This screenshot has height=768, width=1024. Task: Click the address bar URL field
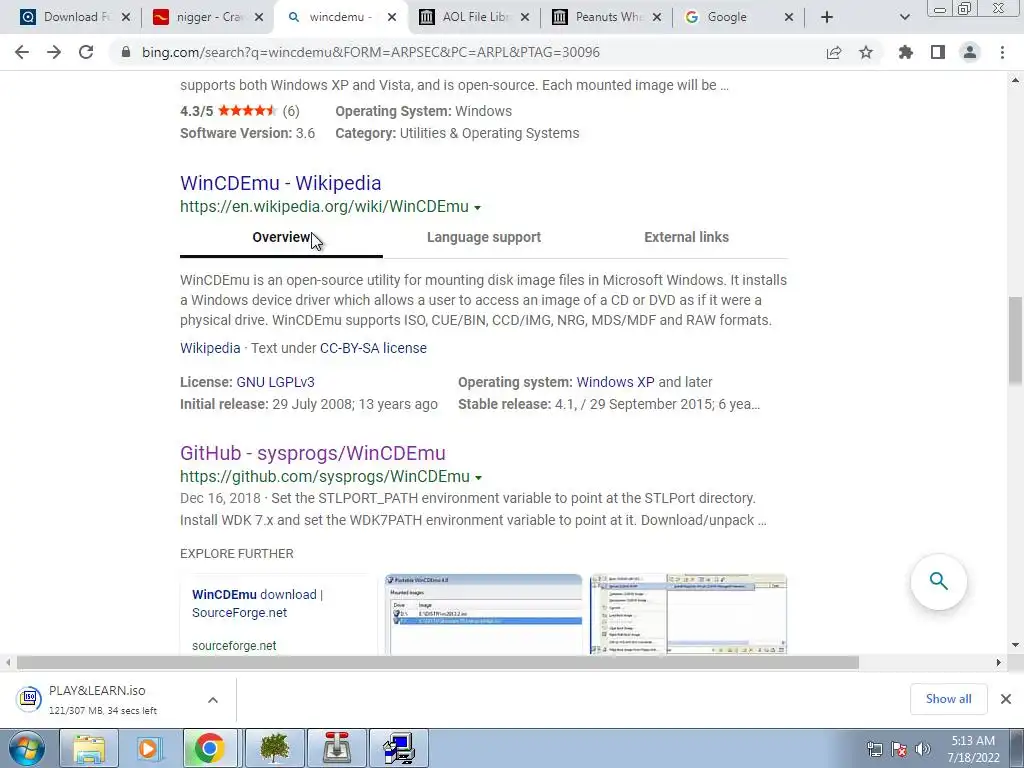coord(470,52)
